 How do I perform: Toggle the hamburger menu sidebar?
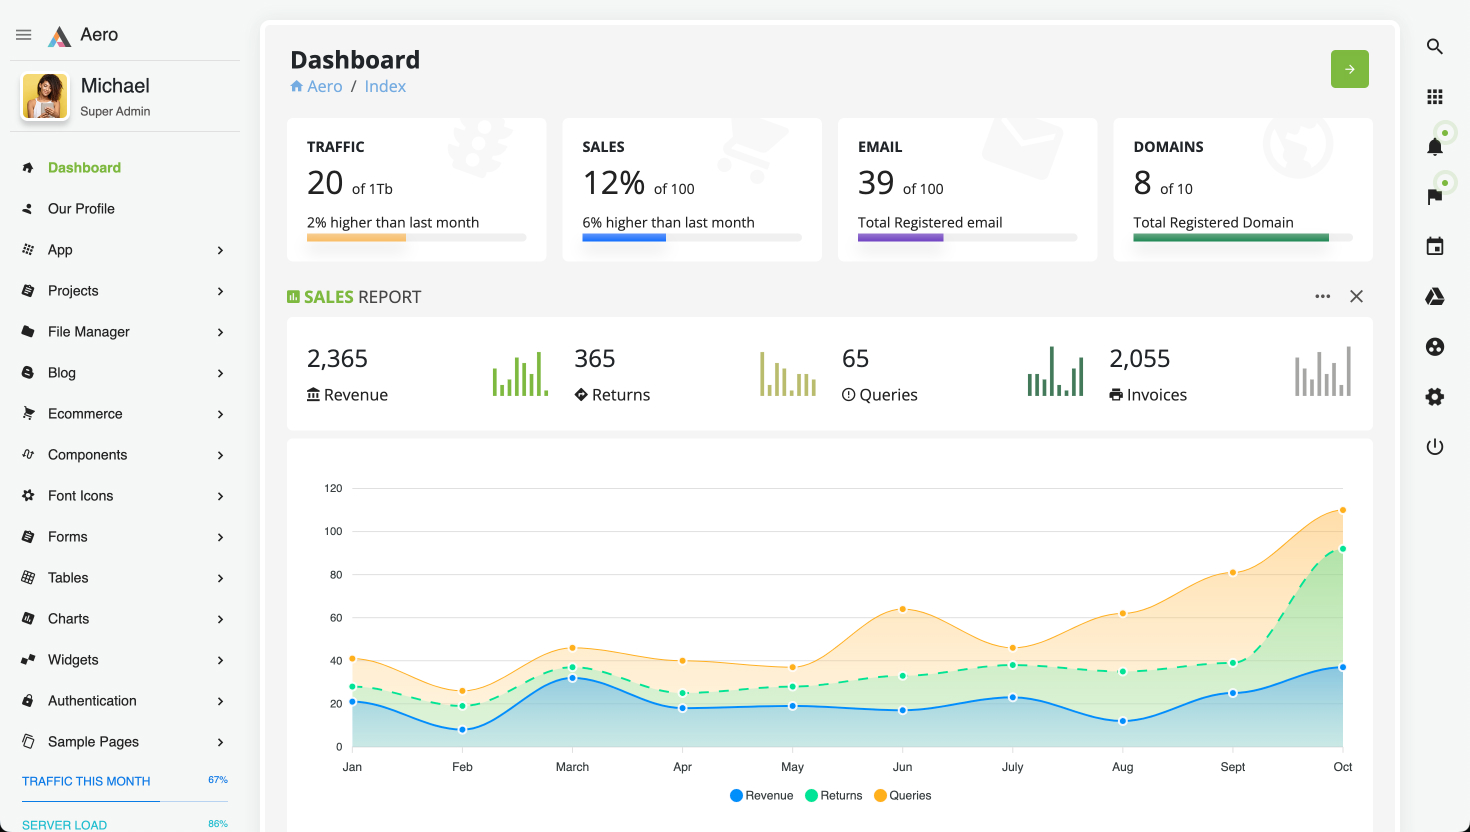pos(24,35)
